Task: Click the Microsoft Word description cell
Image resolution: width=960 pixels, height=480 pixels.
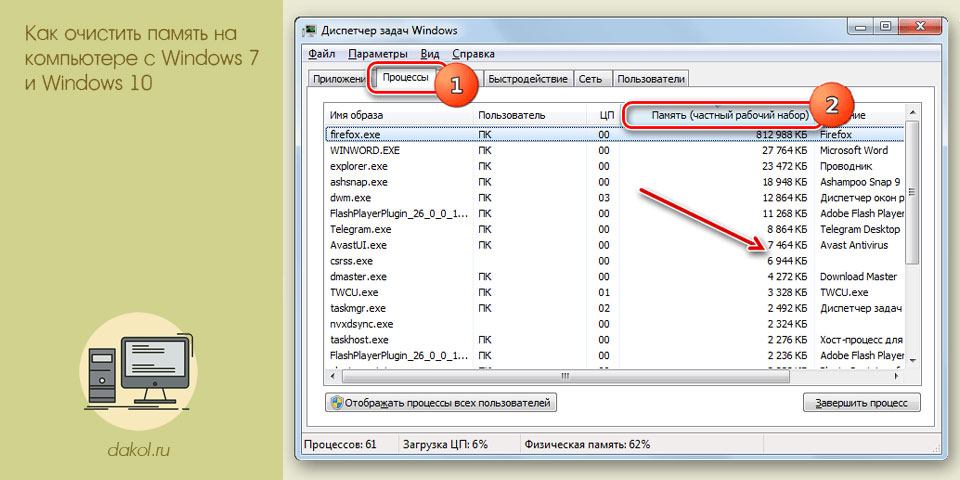Action: pyautogui.click(x=853, y=150)
